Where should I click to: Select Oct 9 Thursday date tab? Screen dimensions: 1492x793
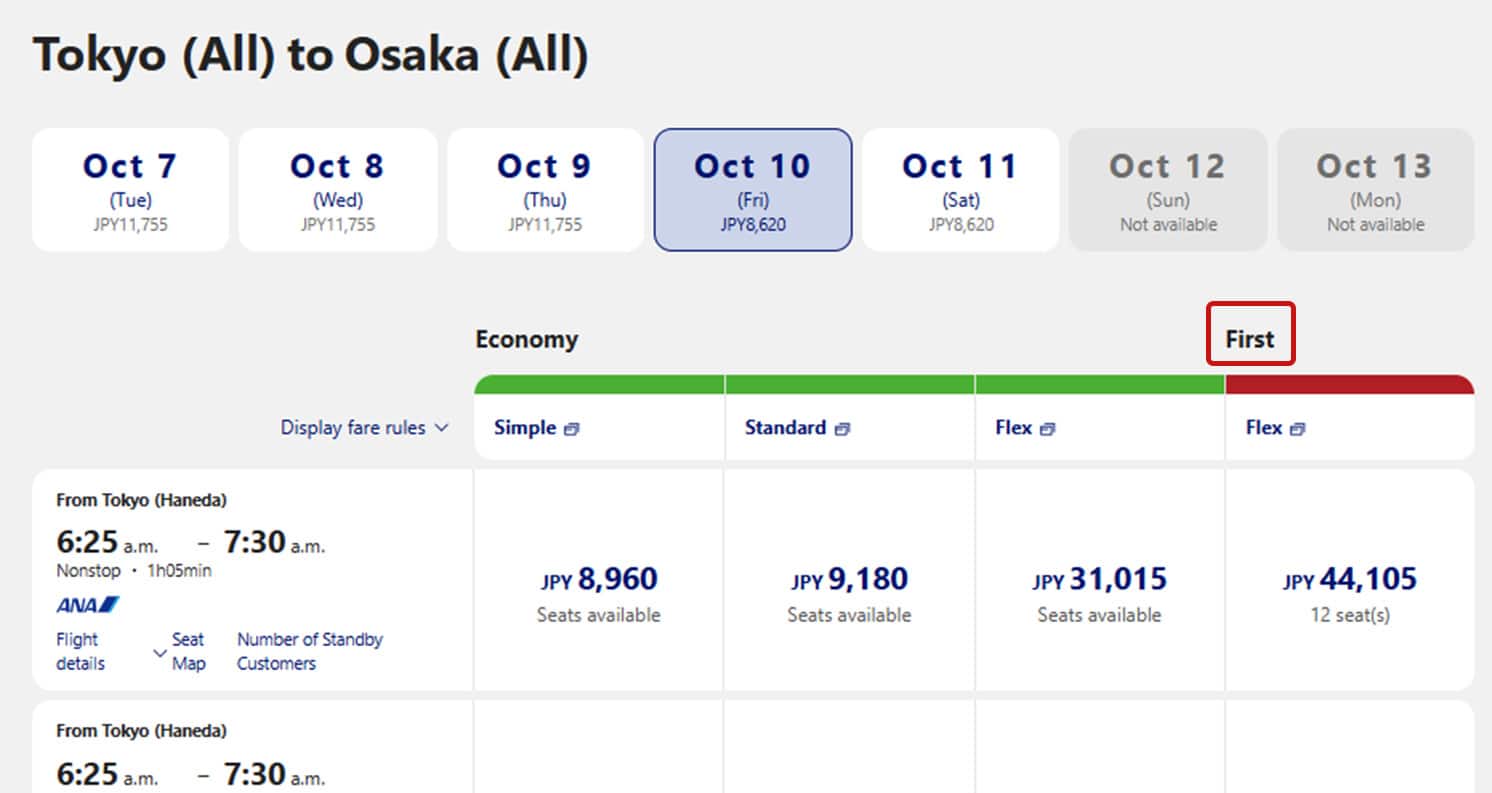545,190
